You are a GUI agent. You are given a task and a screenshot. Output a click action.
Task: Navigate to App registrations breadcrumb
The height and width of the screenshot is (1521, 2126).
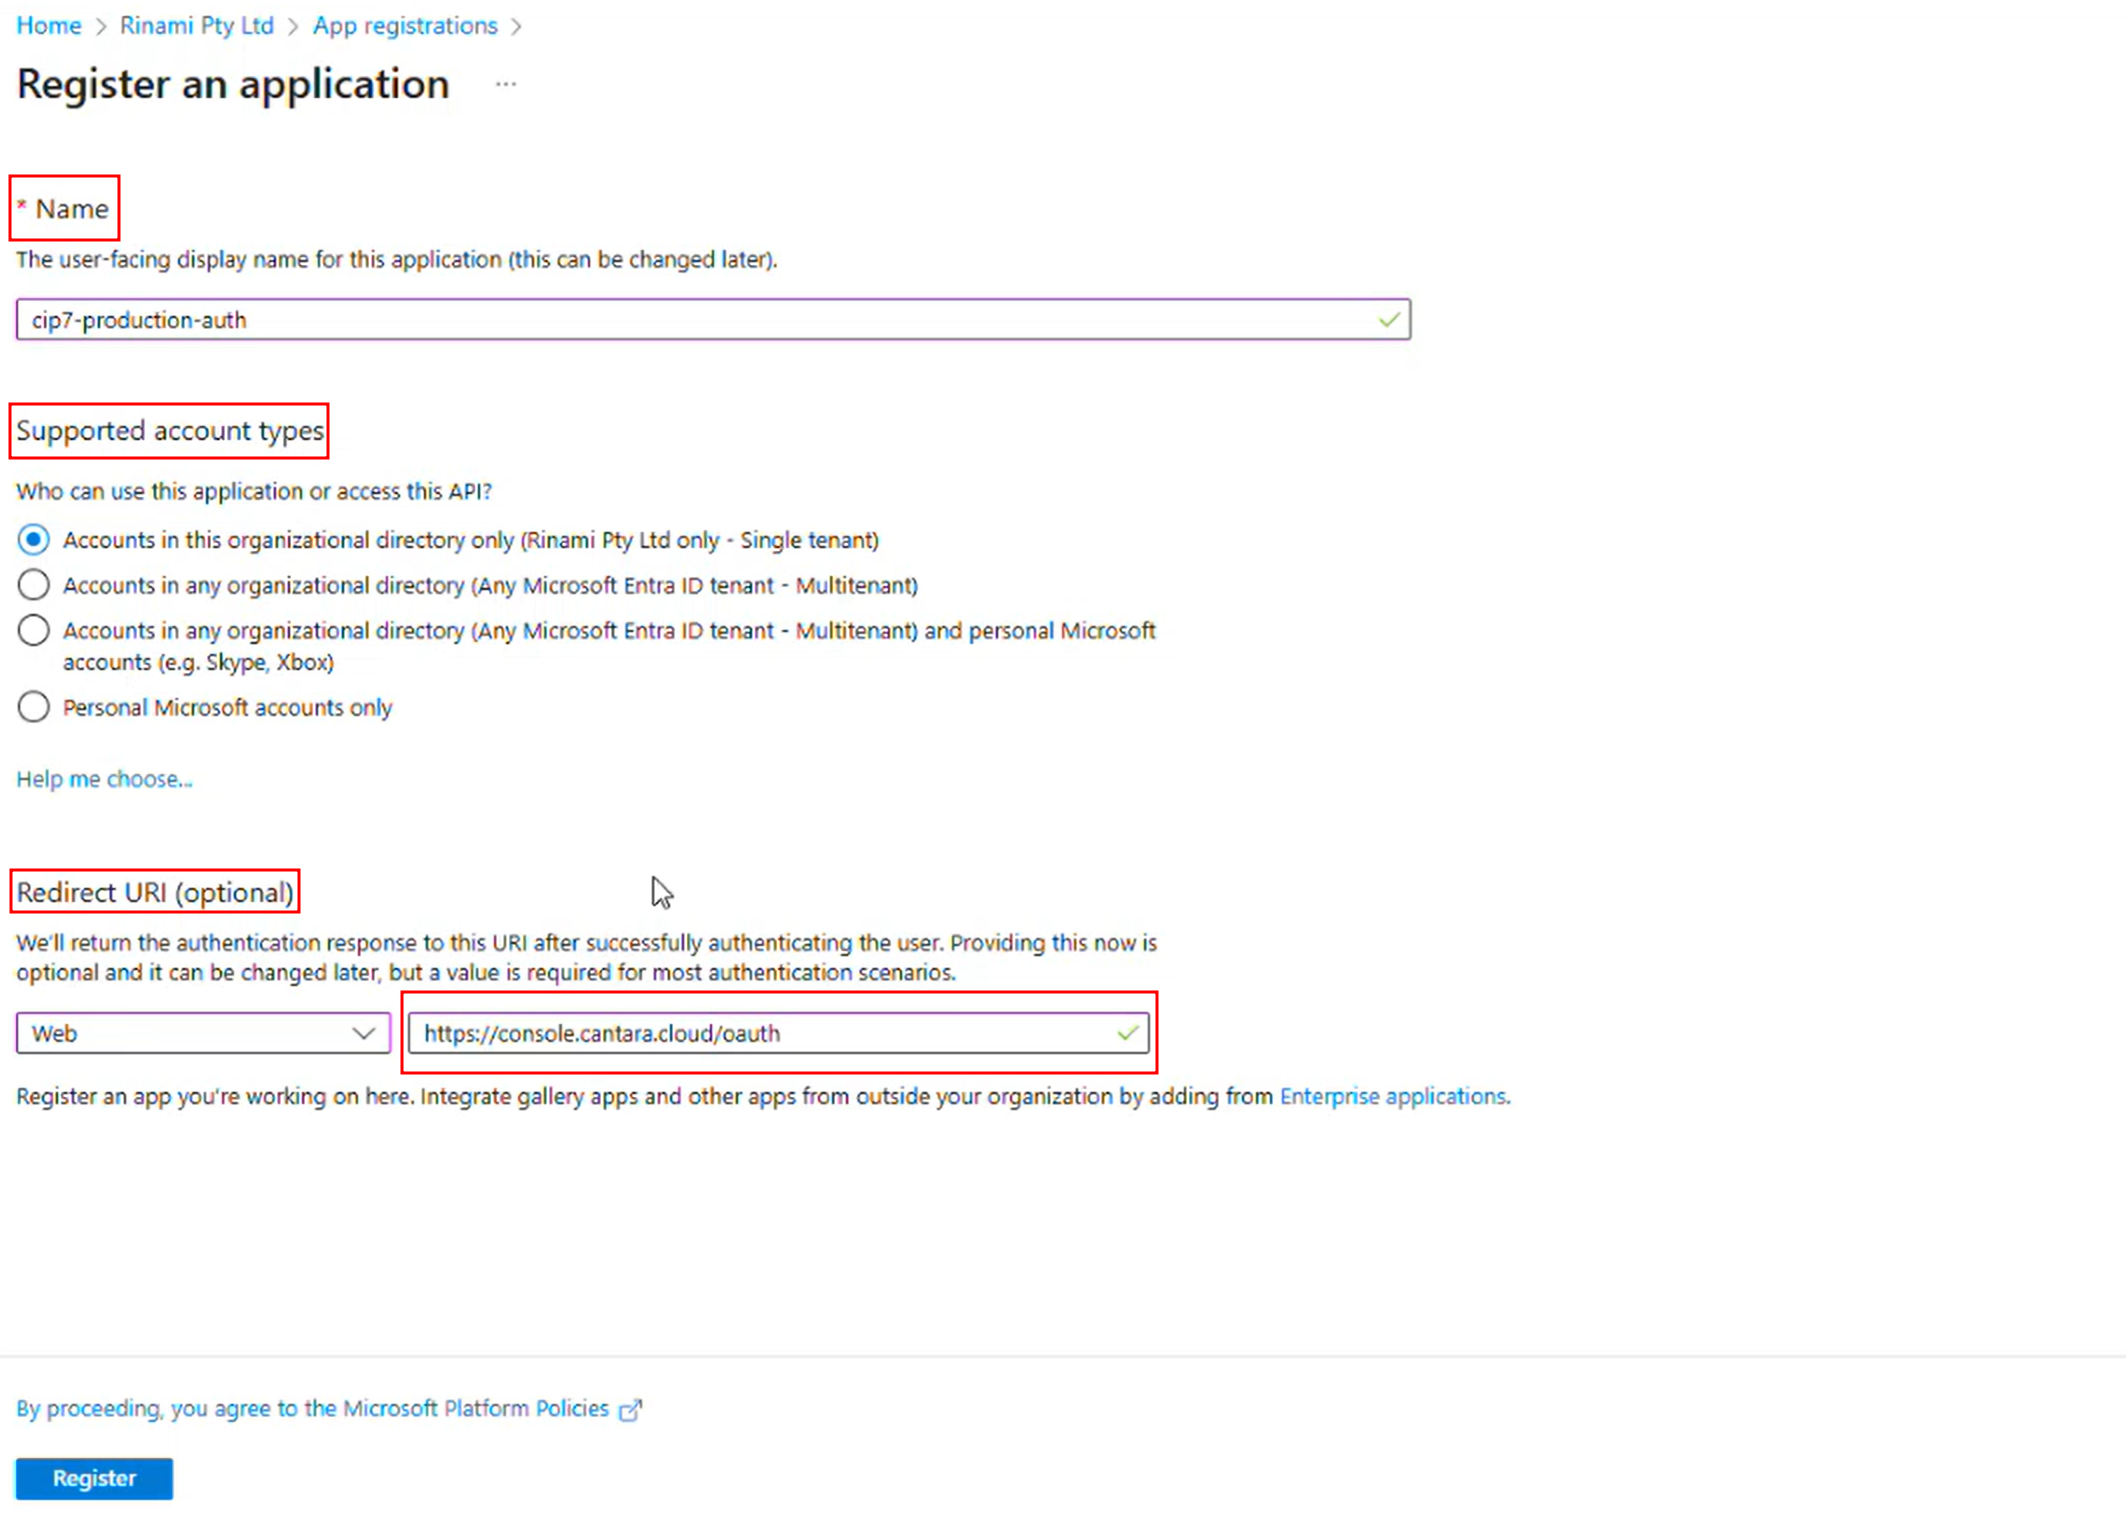click(405, 26)
